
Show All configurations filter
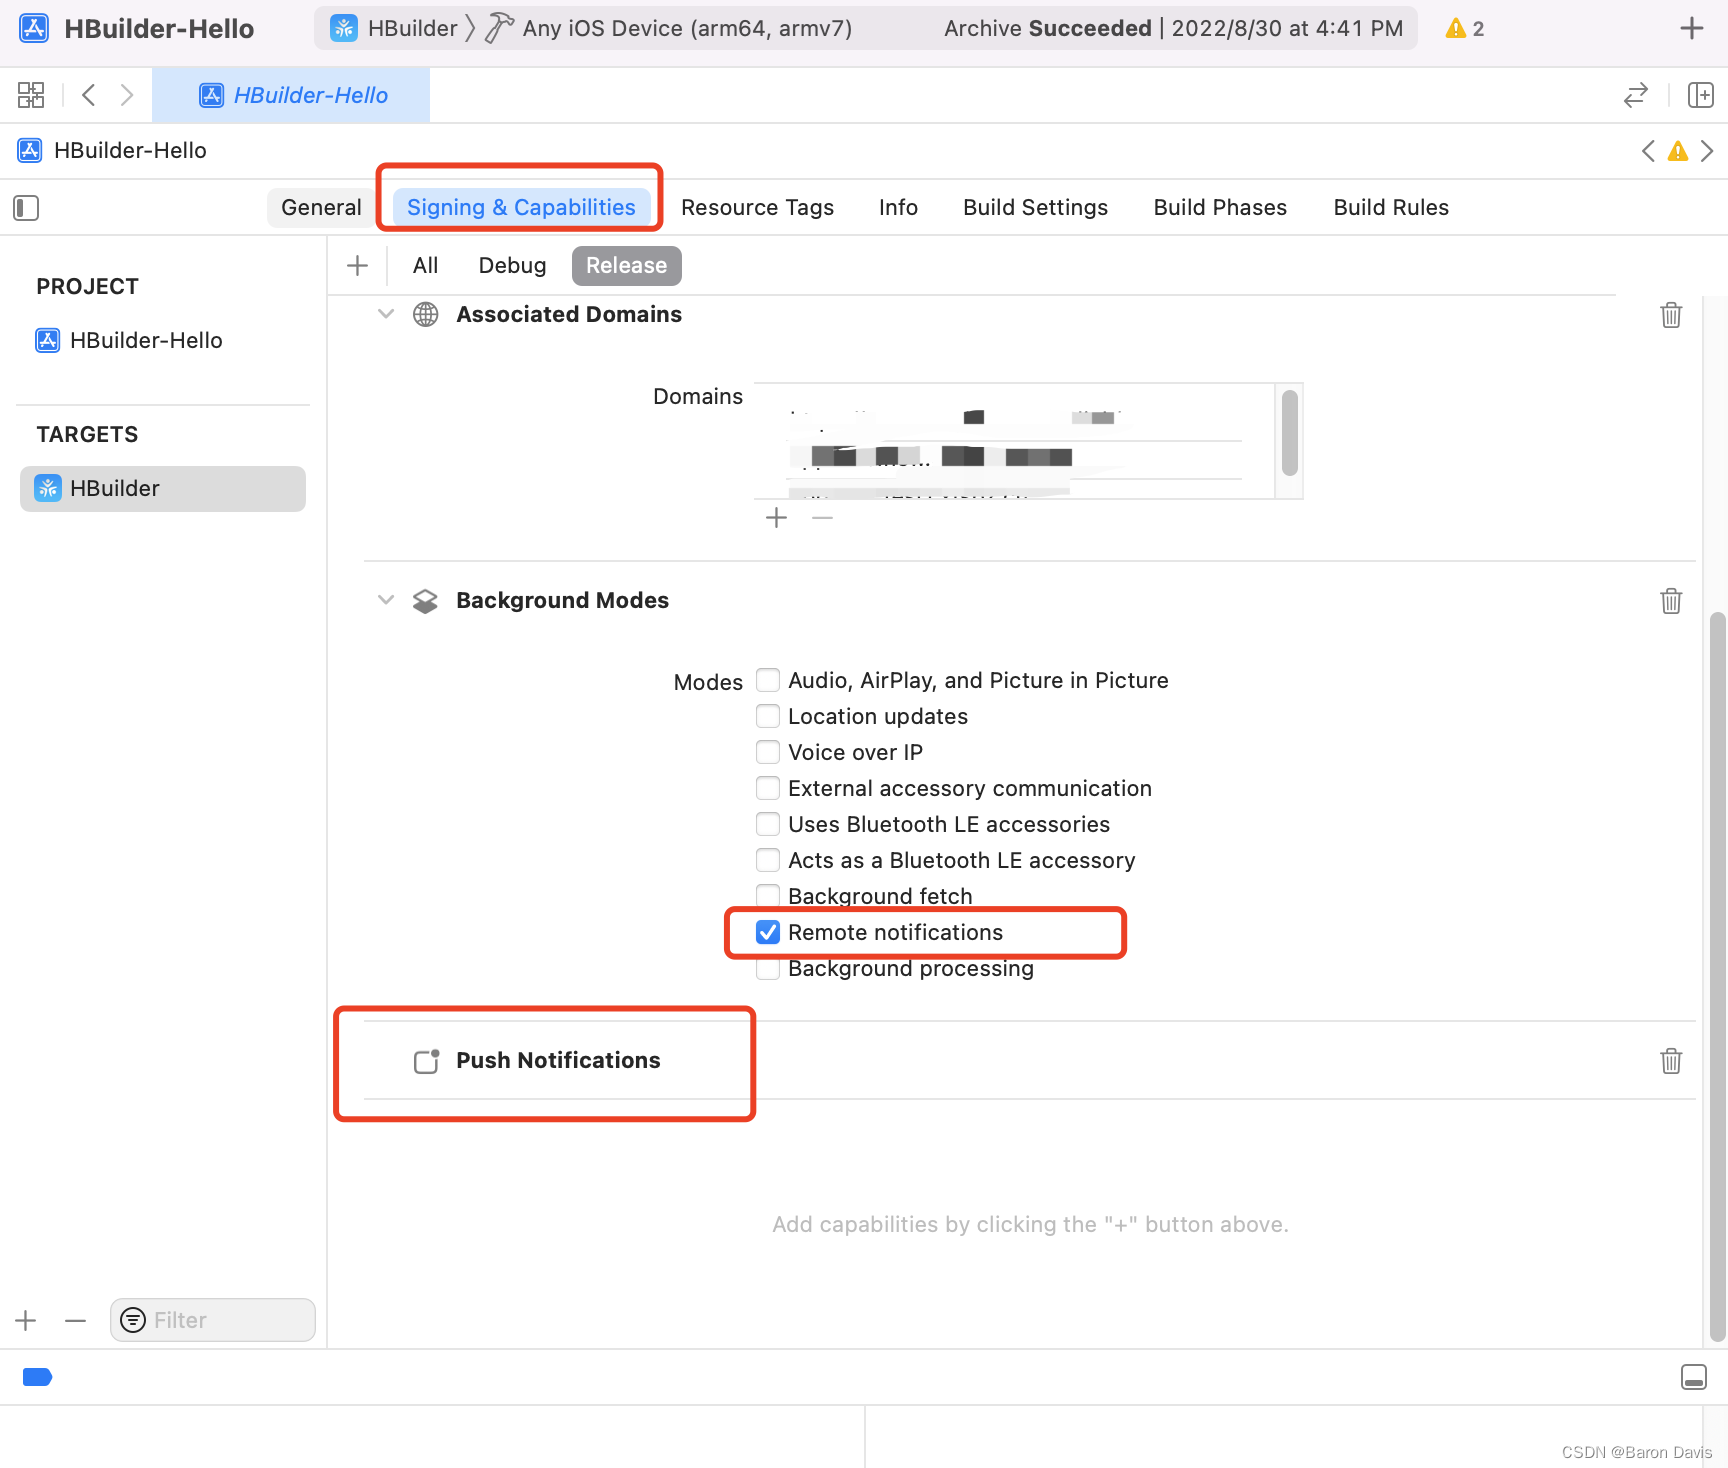point(425,265)
